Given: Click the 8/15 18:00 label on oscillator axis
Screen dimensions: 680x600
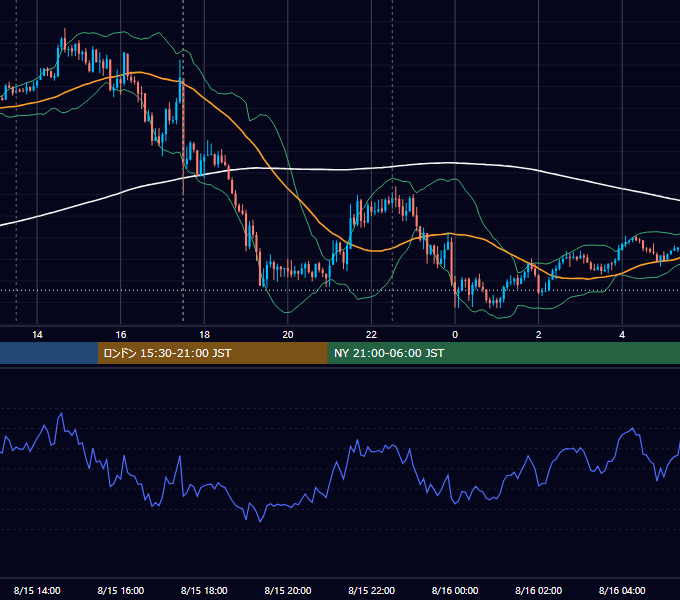Looking at the screenshot, I should coord(204,590).
